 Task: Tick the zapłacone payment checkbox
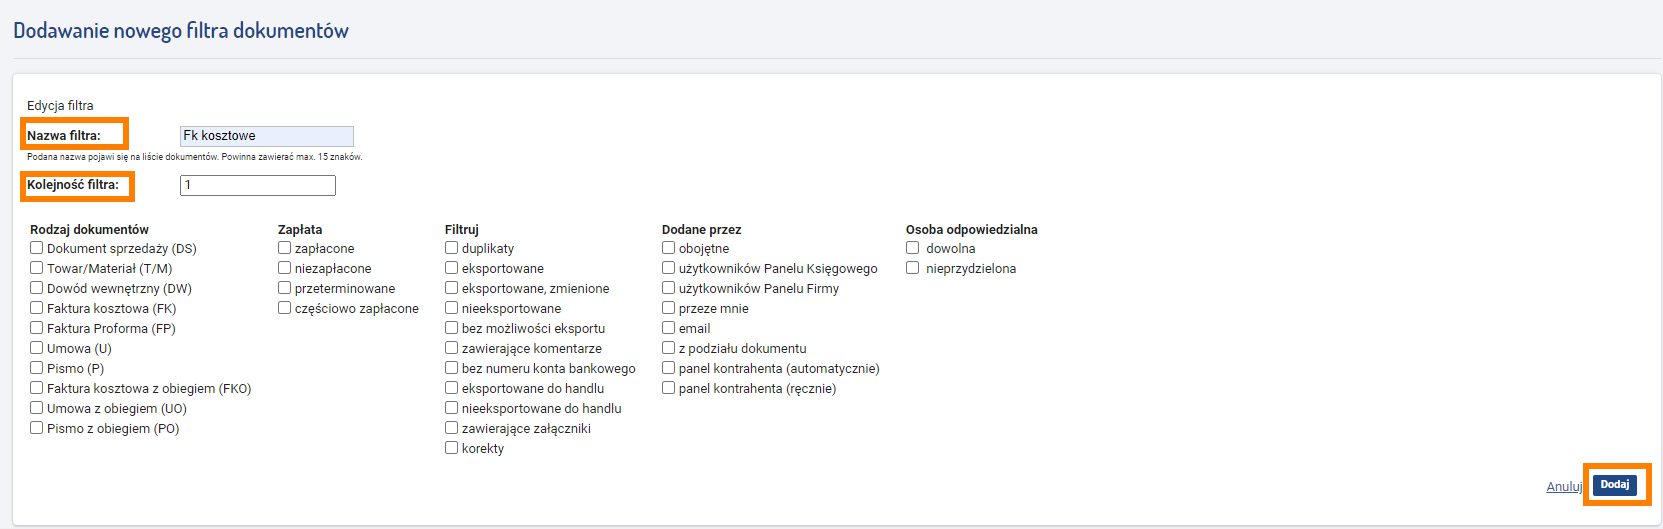[285, 248]
